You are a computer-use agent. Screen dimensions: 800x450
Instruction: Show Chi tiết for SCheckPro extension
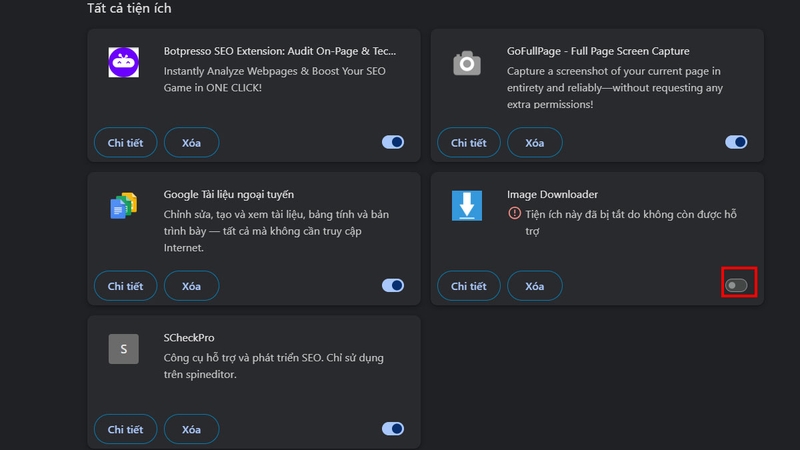coord(126,430)
